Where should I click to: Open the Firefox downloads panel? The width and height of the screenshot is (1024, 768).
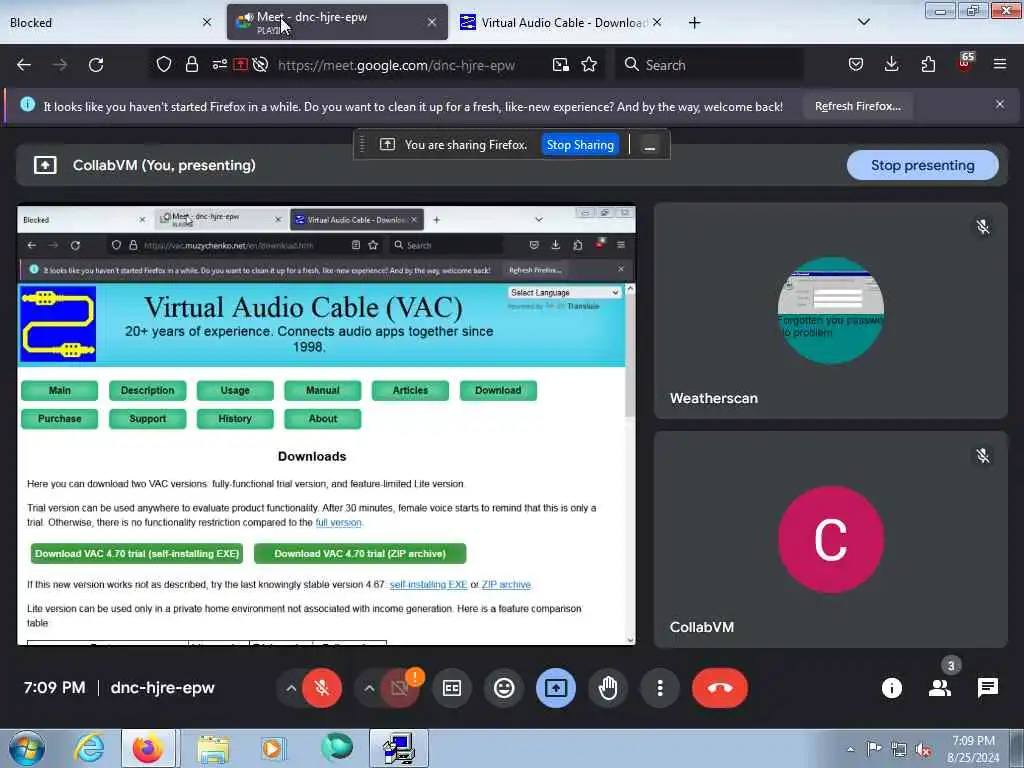pos(891,65)
